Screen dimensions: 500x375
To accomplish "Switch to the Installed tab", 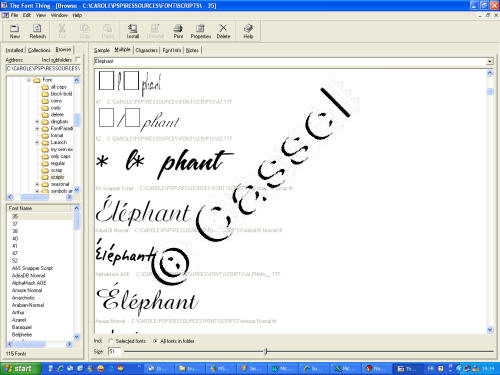I will pyautogui.click(x=14, y=50).
